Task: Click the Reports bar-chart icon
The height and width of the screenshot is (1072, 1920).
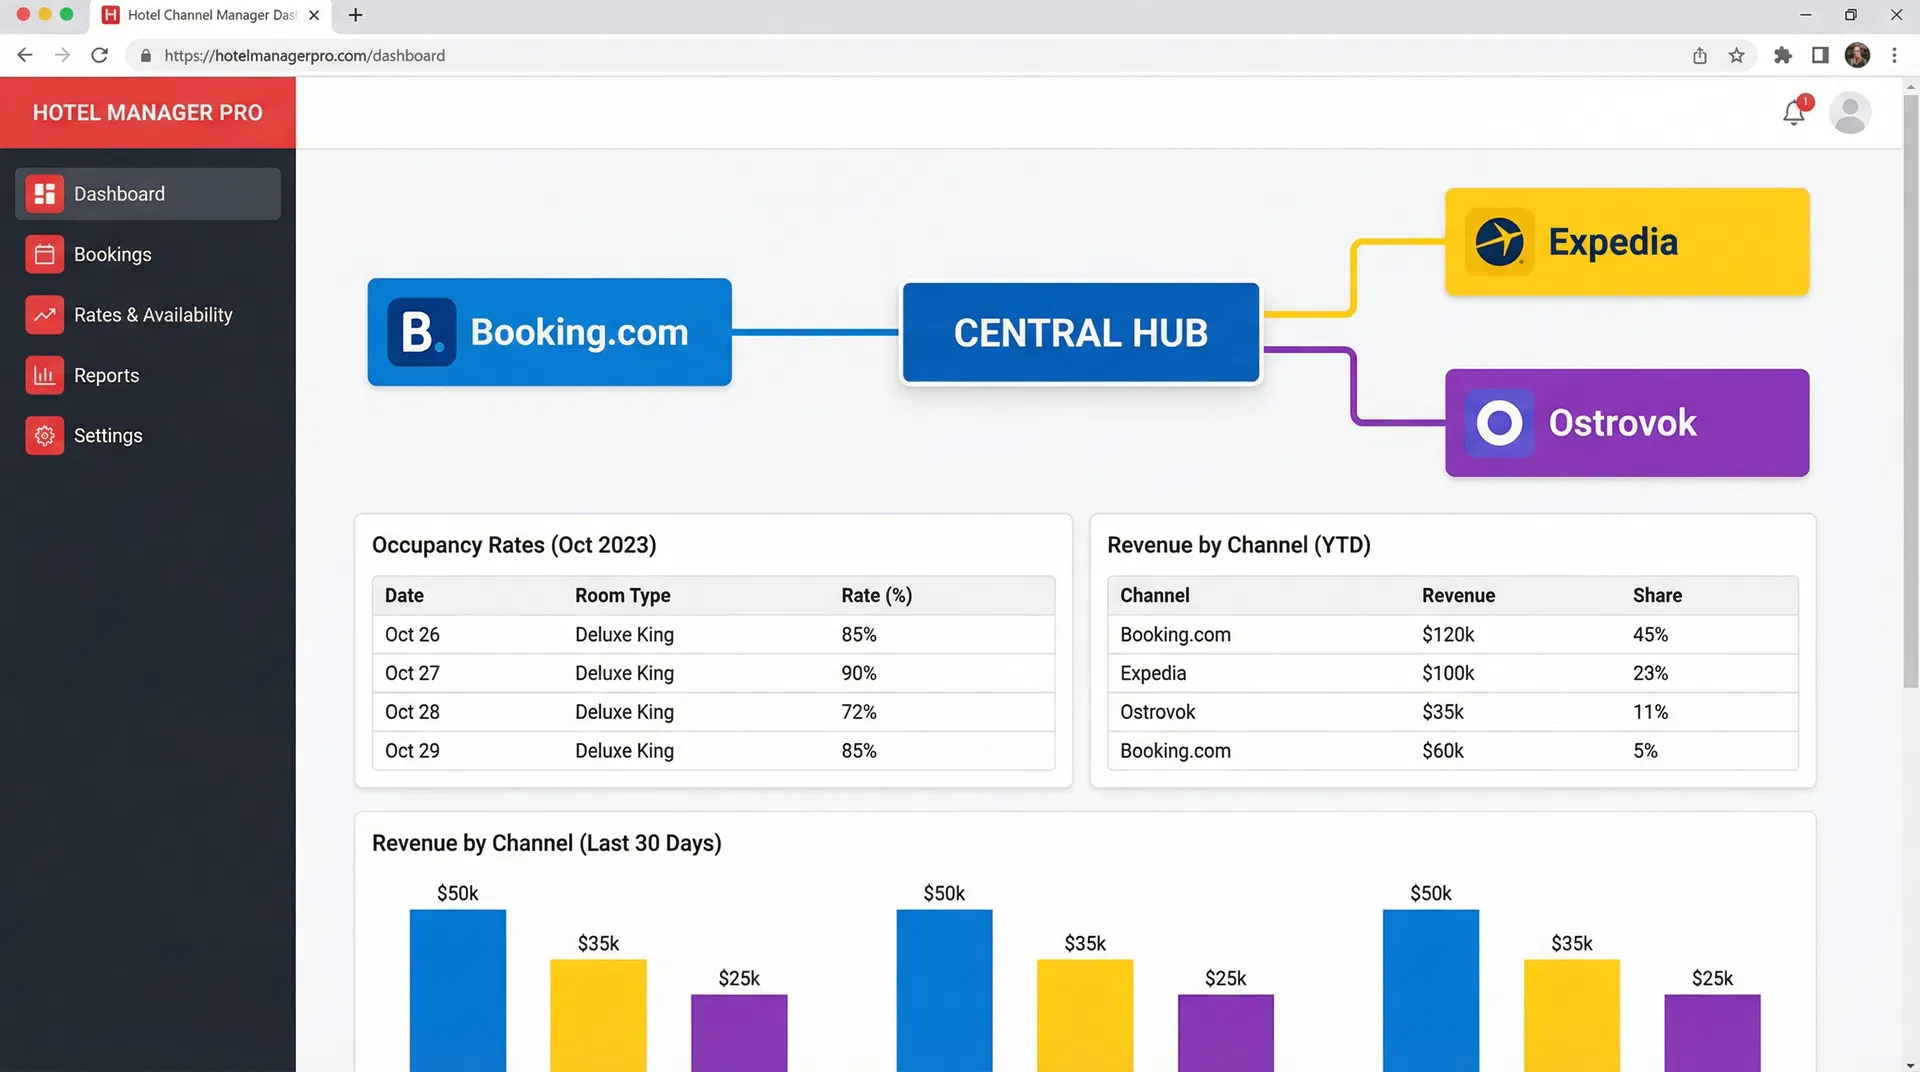Action: pos(45,376)
